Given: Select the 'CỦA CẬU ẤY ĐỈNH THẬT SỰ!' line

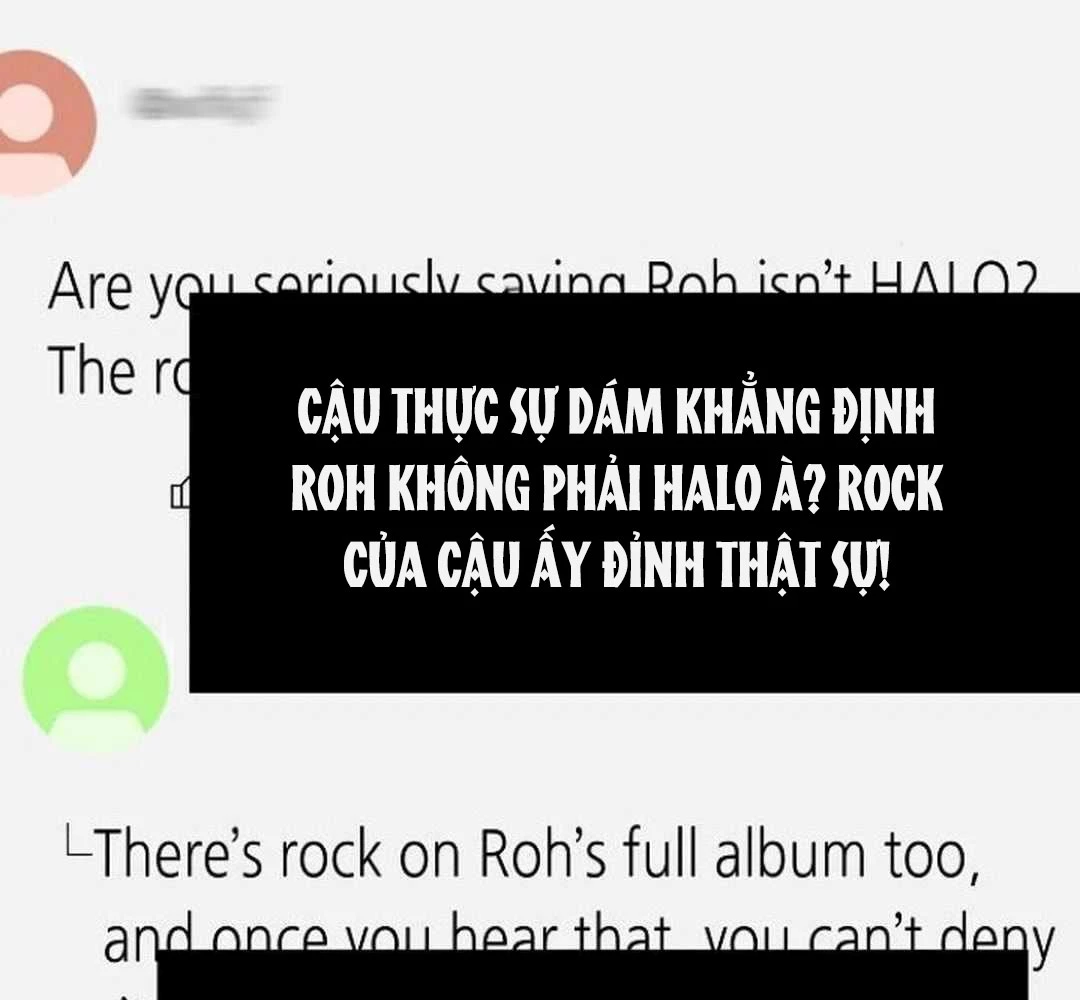Looking at the screenshot, I should 617,567.
